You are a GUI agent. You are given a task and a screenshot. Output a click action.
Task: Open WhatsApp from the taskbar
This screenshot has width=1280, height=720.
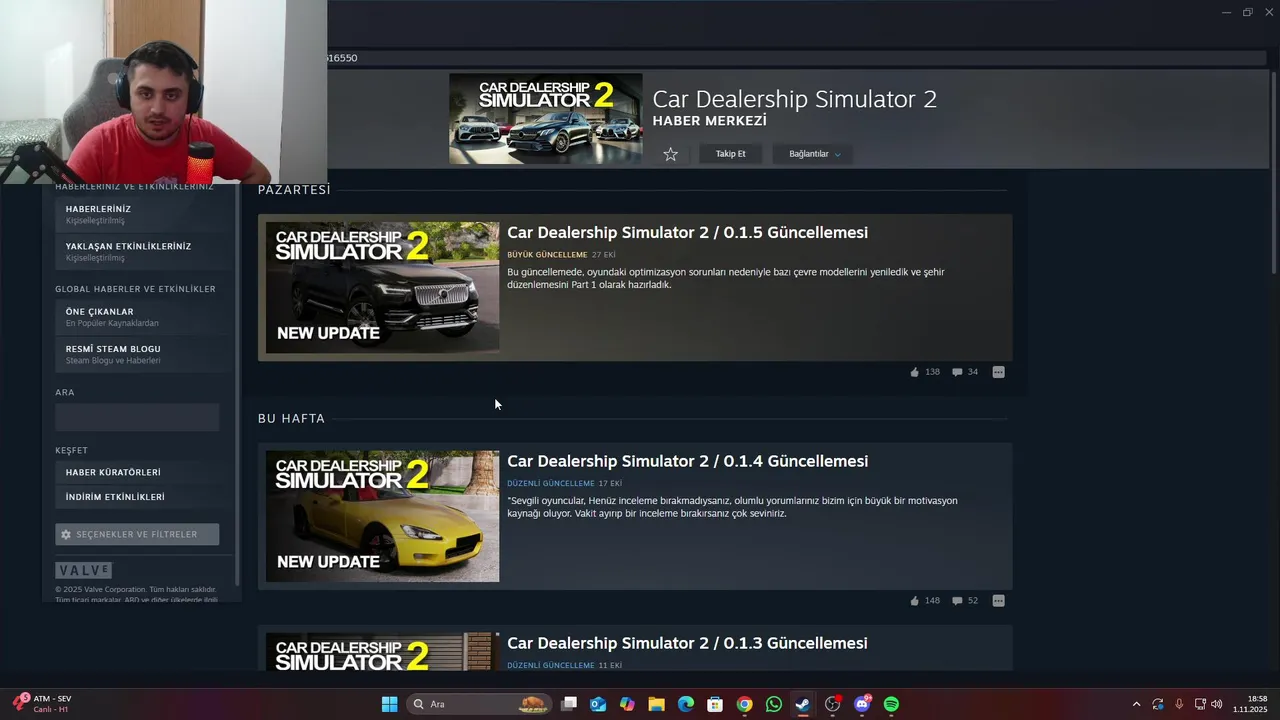click(774, 704)
